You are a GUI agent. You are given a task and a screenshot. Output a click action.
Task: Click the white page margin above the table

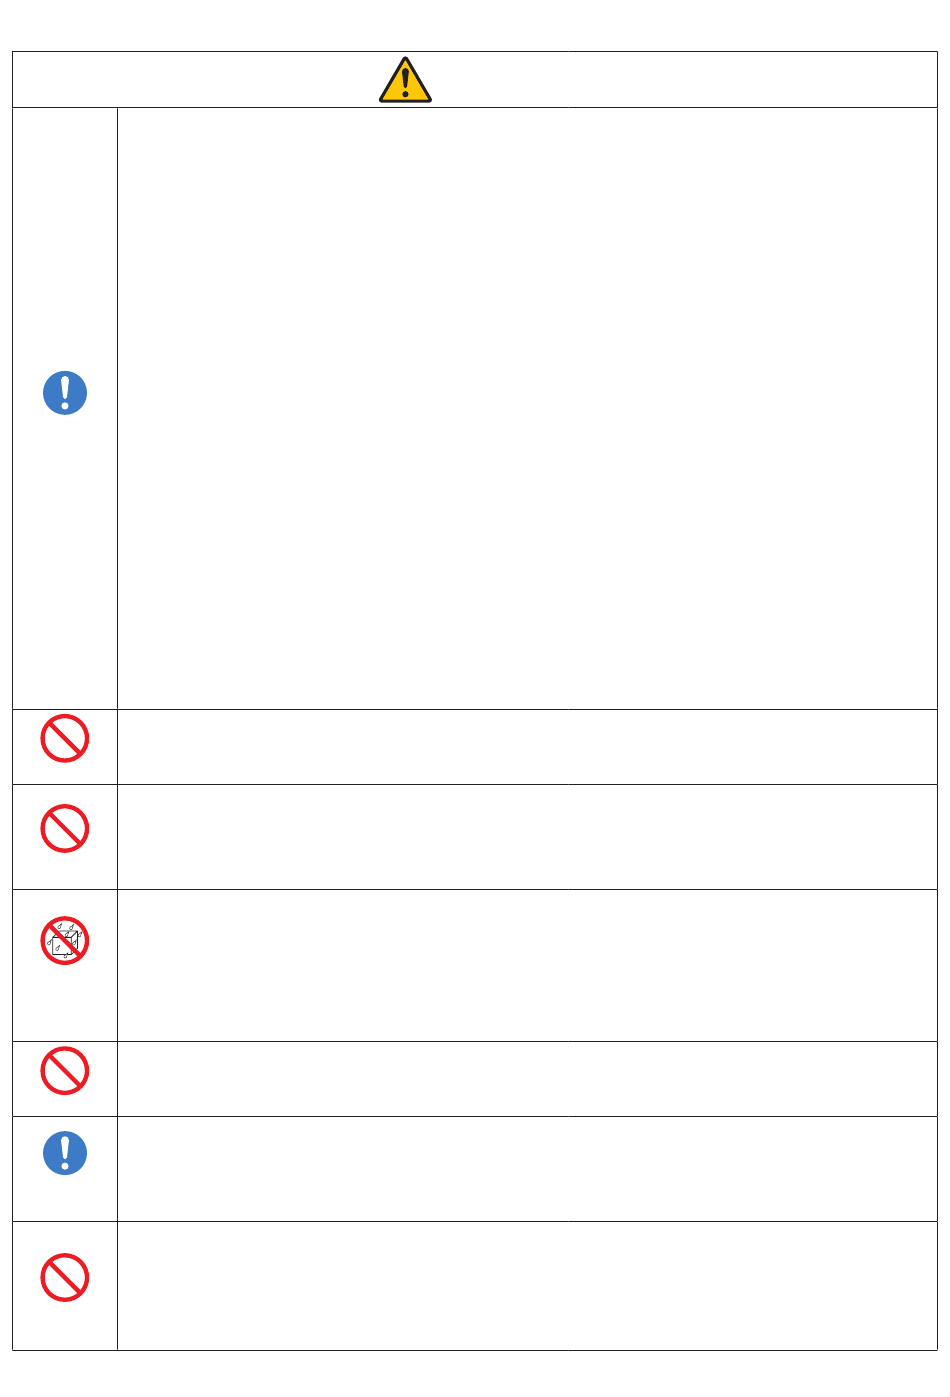475,25
